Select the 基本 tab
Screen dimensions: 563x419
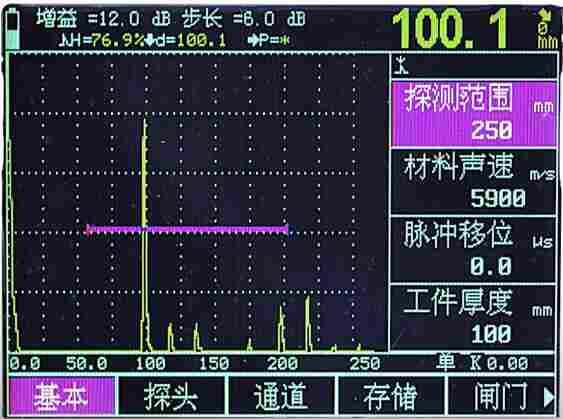pos(62,396)
